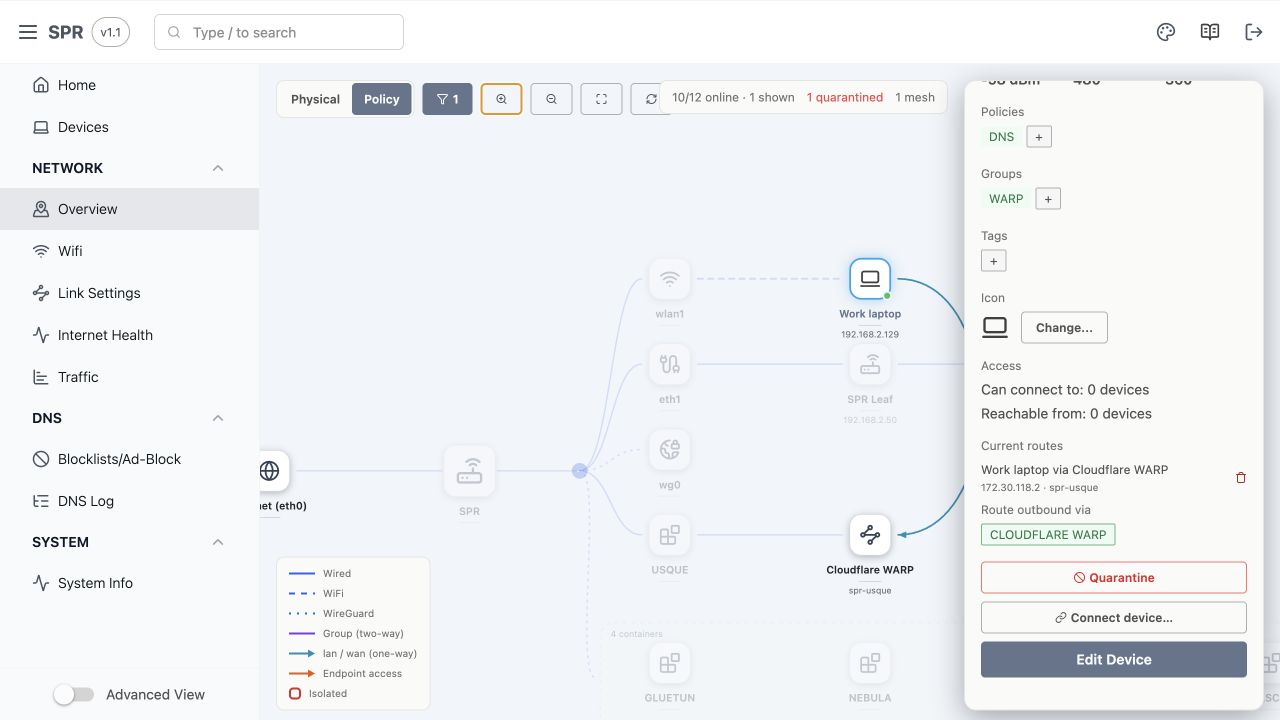Click the SPR logo text

(66, 32)
